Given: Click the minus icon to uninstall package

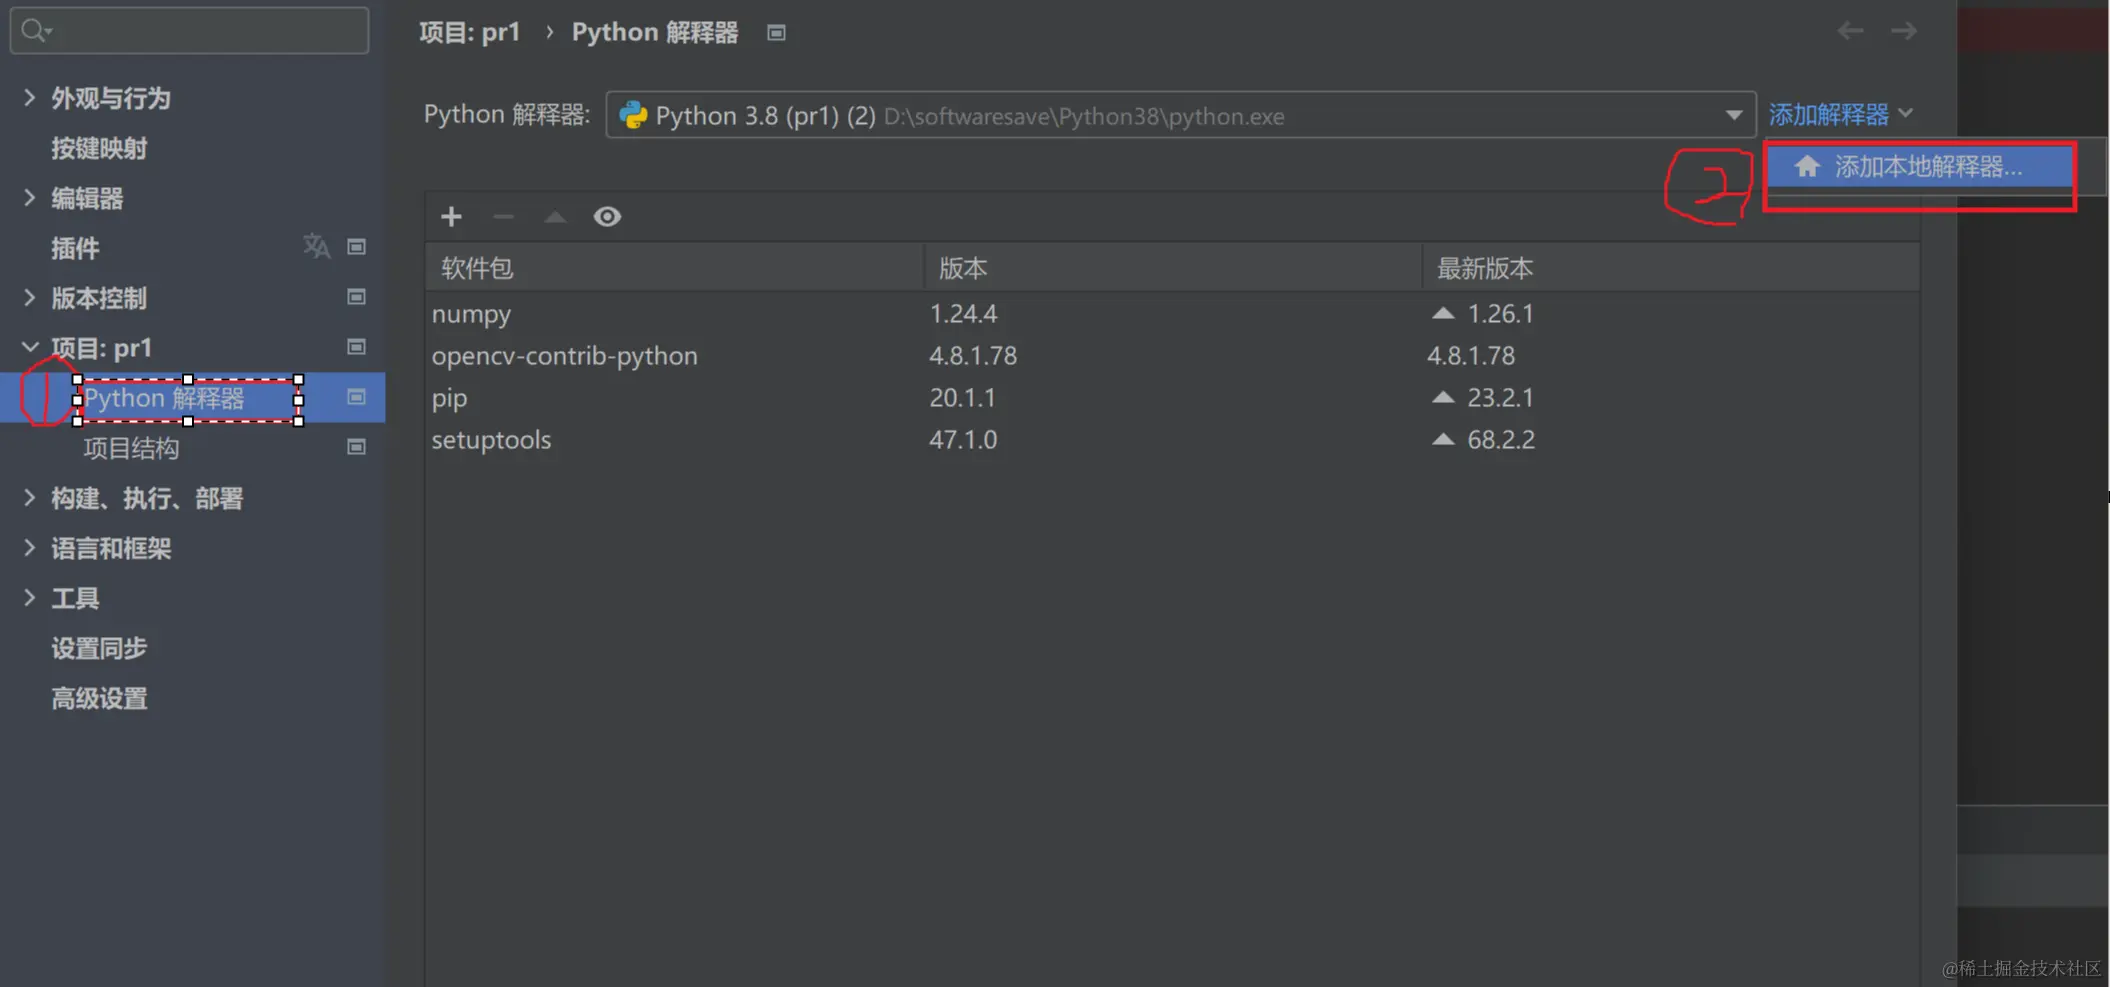Looking at the screenshot, I should [503, 217].
